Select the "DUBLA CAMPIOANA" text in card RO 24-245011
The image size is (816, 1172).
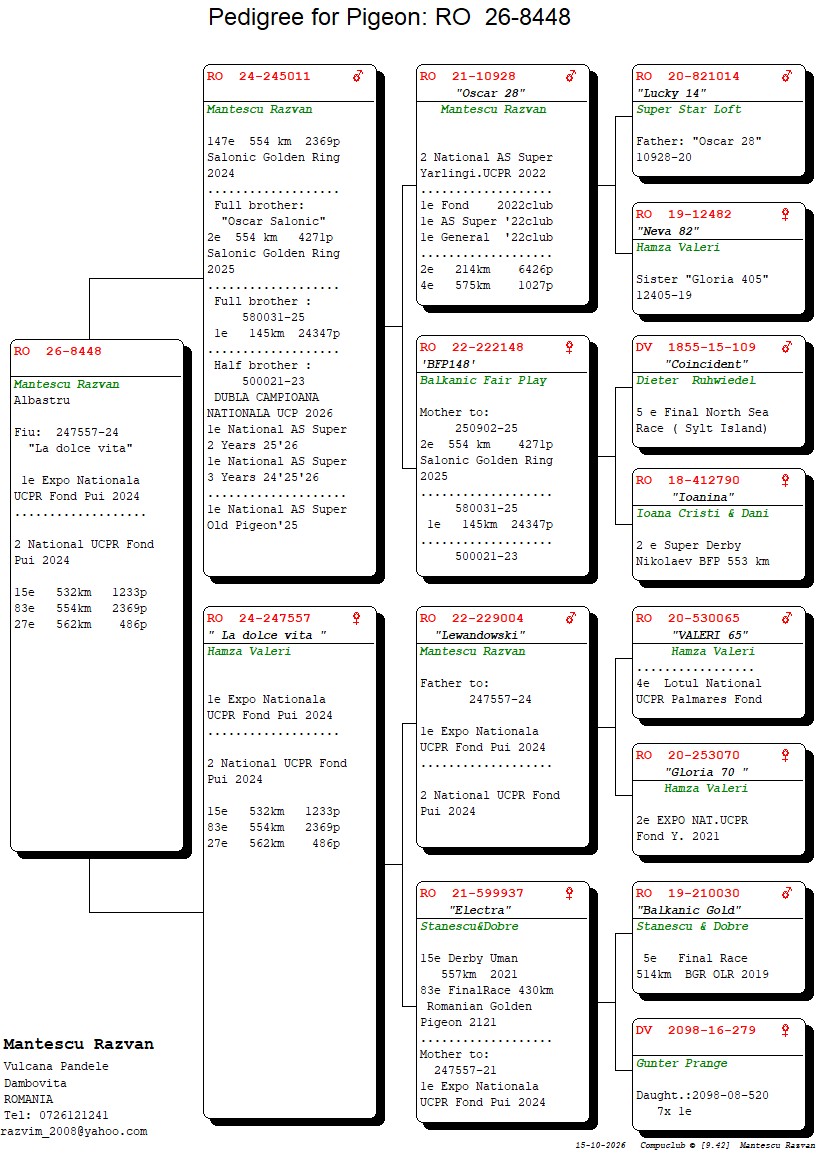[267, 397]
